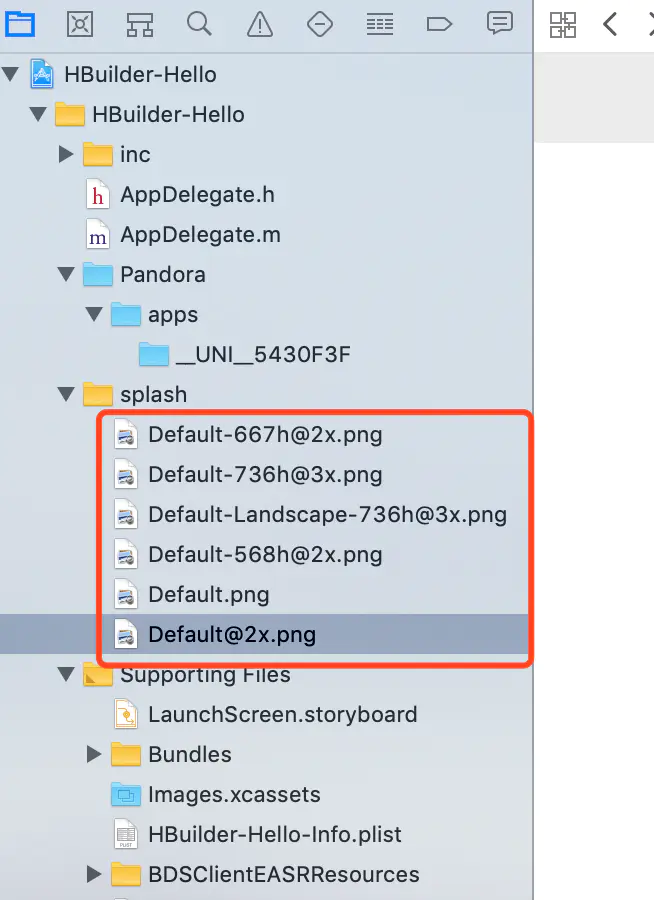Open the Report navigator speech bubble icon
Image resolution: width=654 pixels, height=900 pixels.
[x=500, y=24]
